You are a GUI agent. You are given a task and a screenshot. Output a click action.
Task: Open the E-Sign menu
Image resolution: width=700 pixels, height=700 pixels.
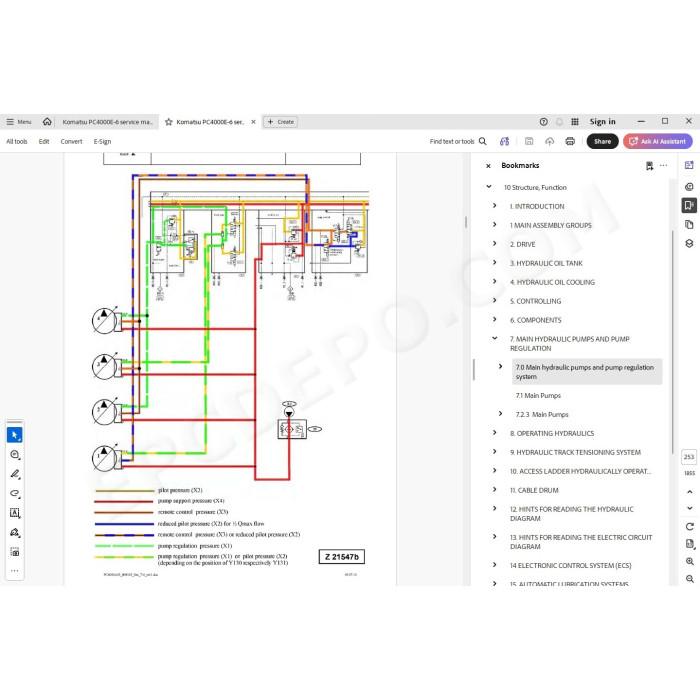pos(102,142)
